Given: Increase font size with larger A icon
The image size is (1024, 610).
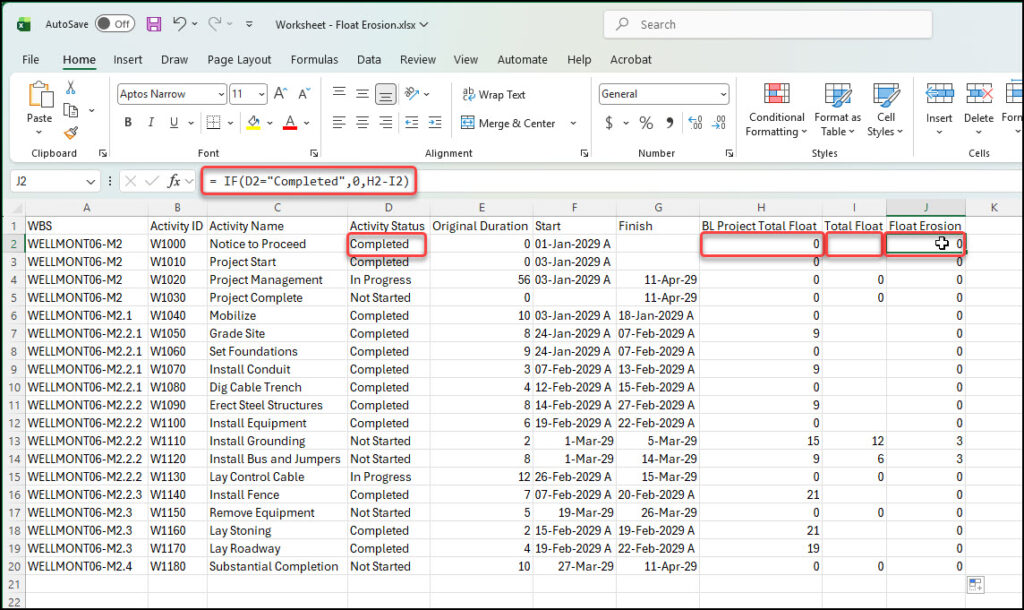Looking at the screenshot, I should pyautogui.click(x=281, y=94).
